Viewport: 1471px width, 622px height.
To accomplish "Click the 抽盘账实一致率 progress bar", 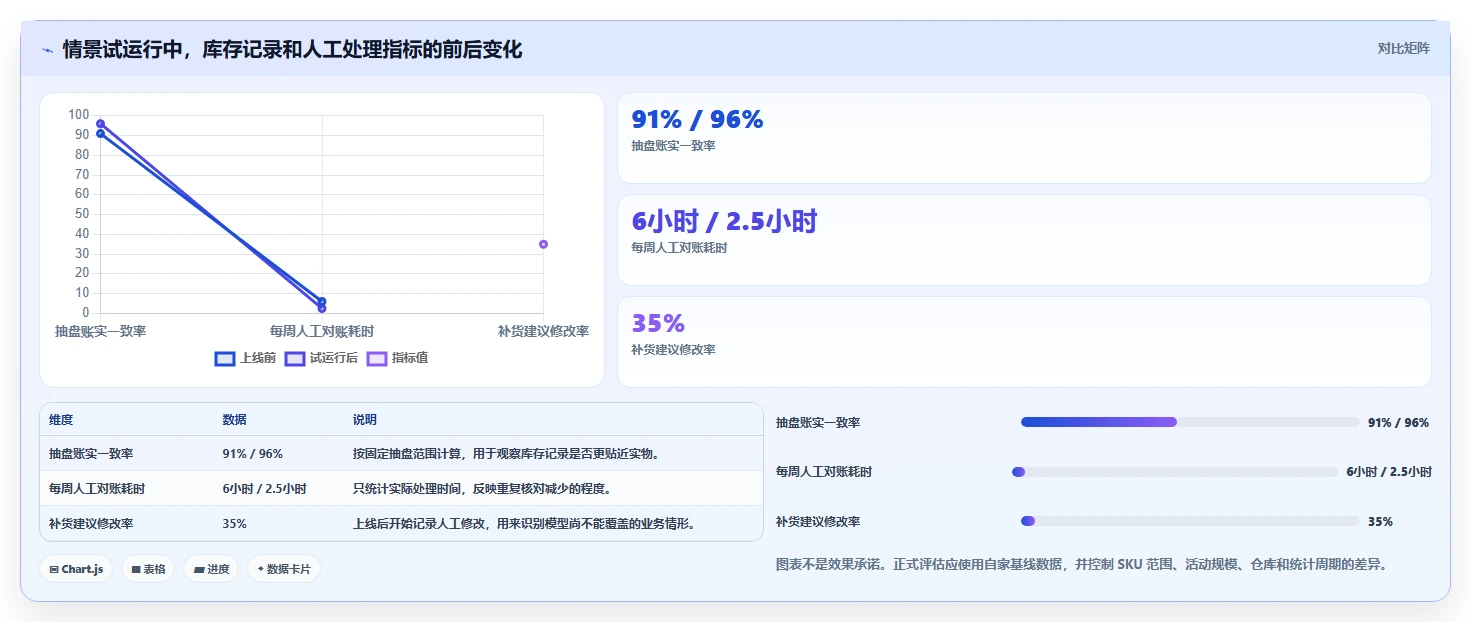I will (x=1190, y=422).
